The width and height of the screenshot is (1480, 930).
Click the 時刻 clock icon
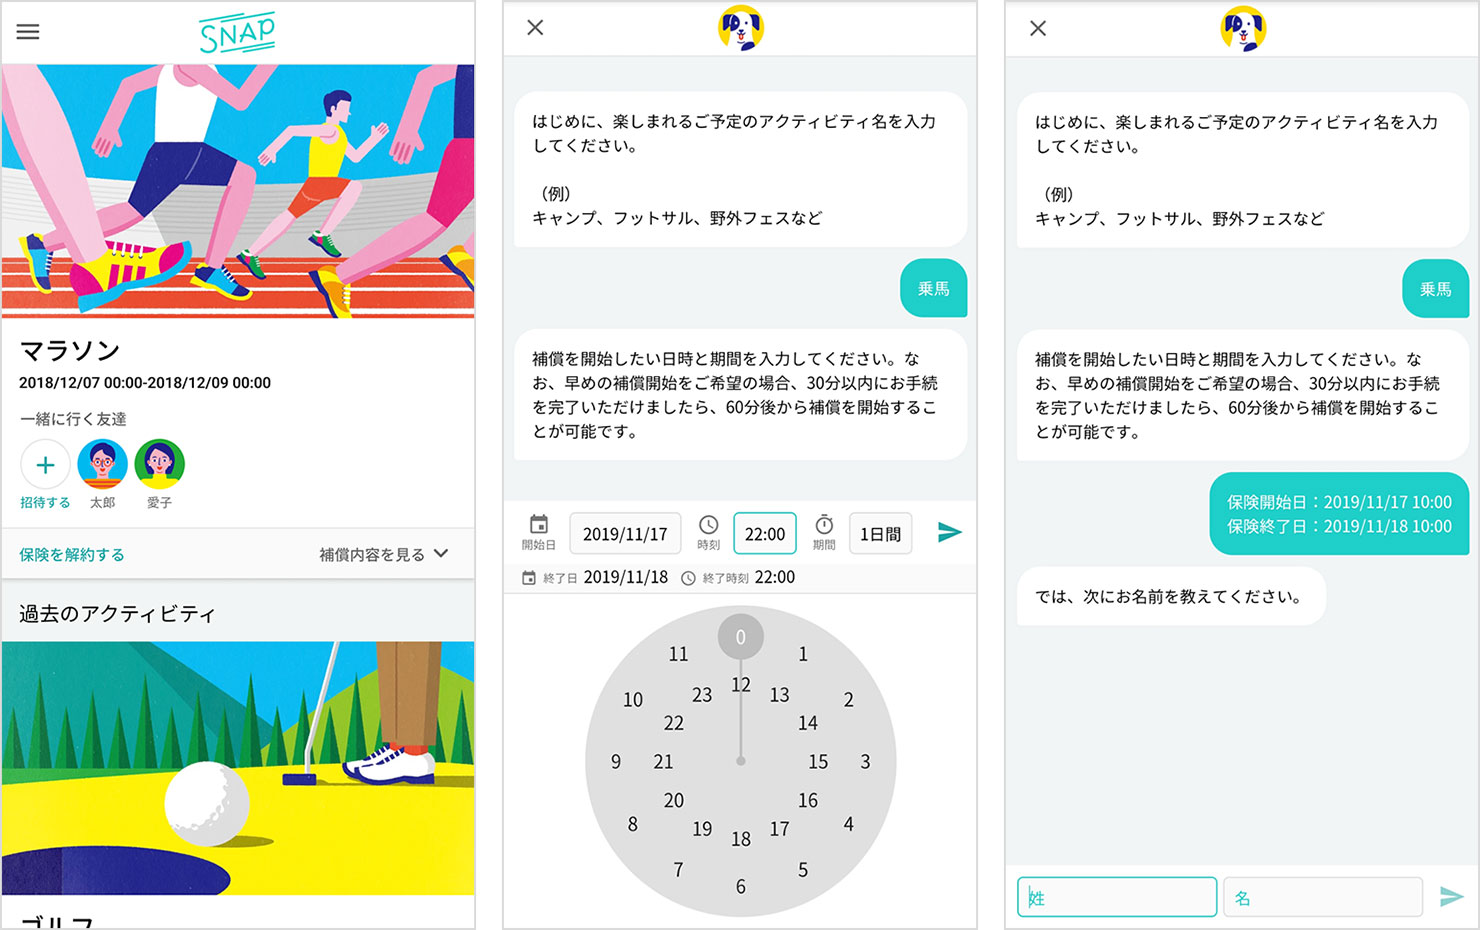(708, 525)
